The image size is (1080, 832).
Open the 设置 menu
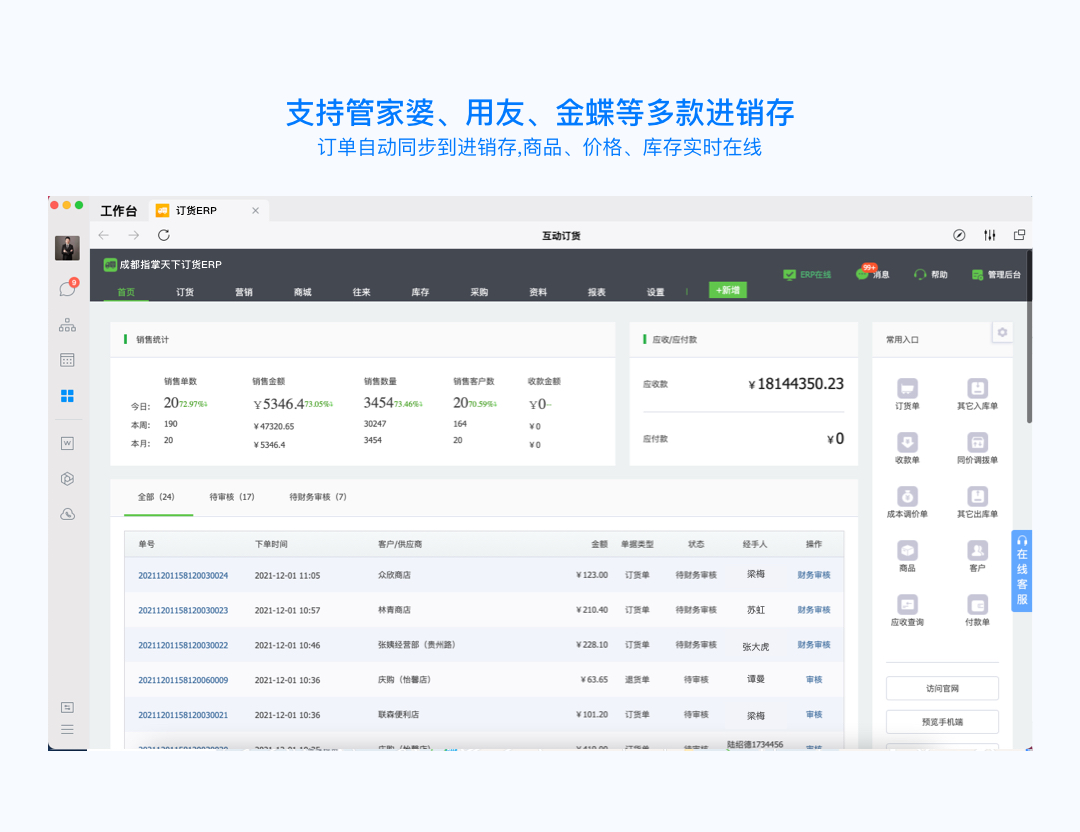pyautogui.click(x=656, y=292)
